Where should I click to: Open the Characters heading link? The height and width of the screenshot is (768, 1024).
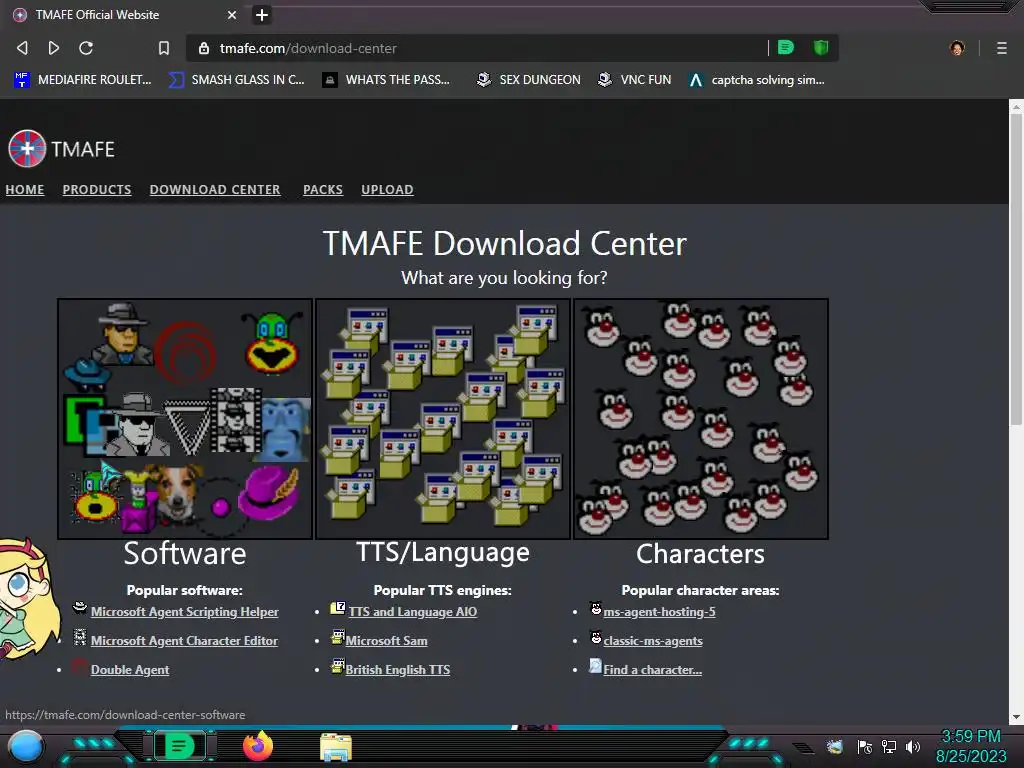pos(700,554)
